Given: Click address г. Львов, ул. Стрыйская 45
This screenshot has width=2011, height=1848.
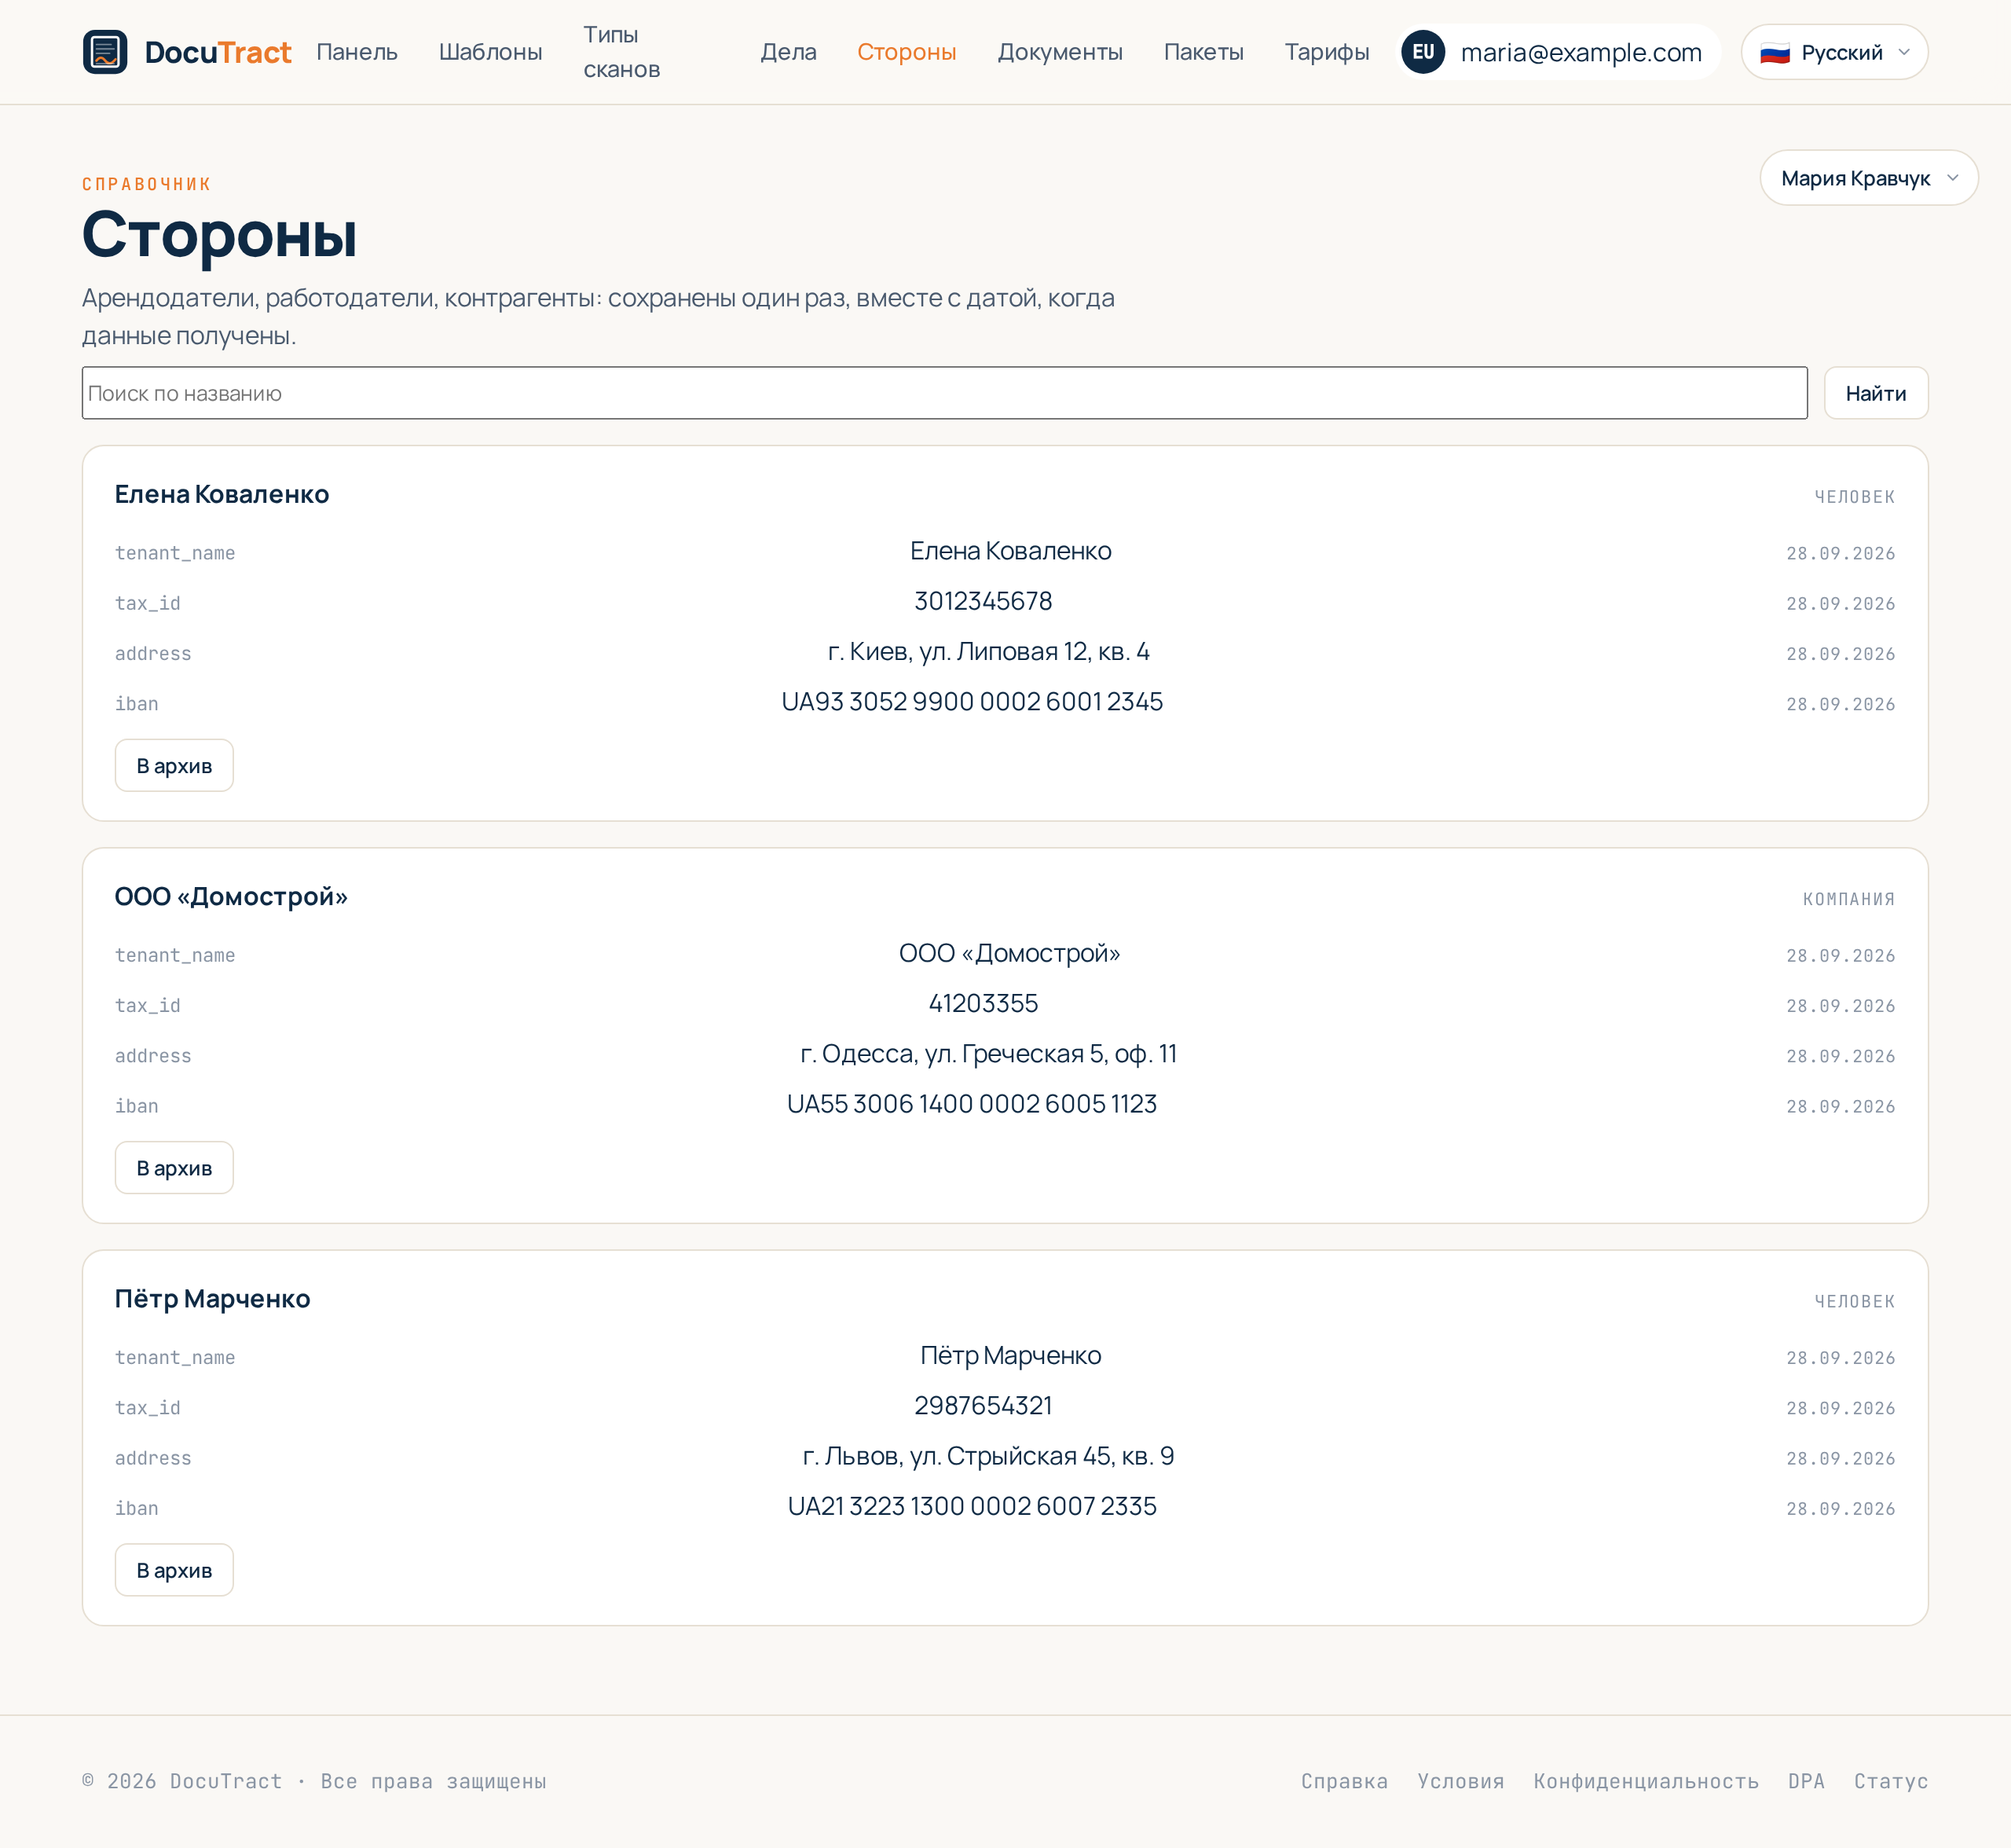Looking at the screenshot, I should click(x=988, y=1455).
